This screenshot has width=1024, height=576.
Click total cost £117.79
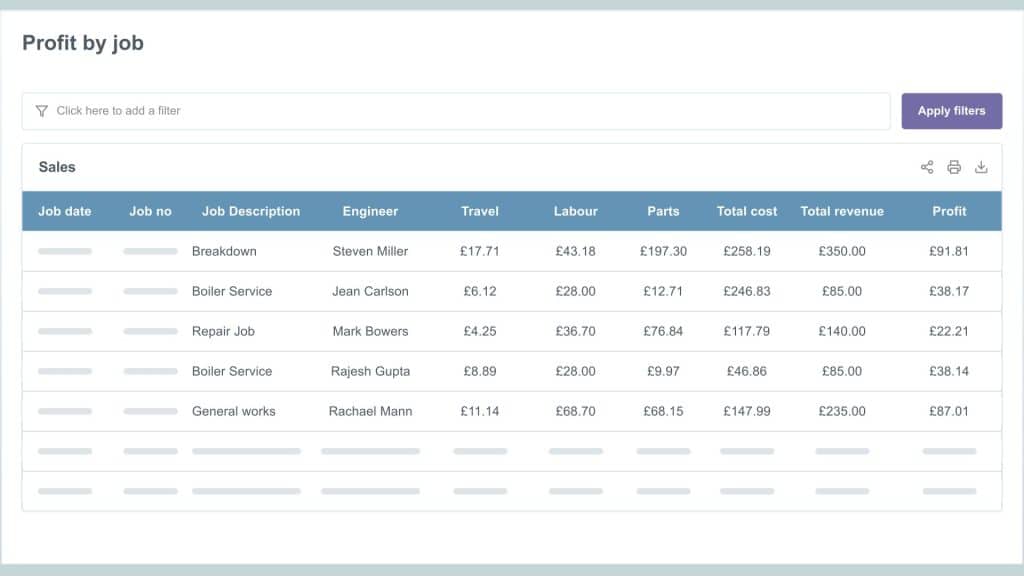coord(746,331)
